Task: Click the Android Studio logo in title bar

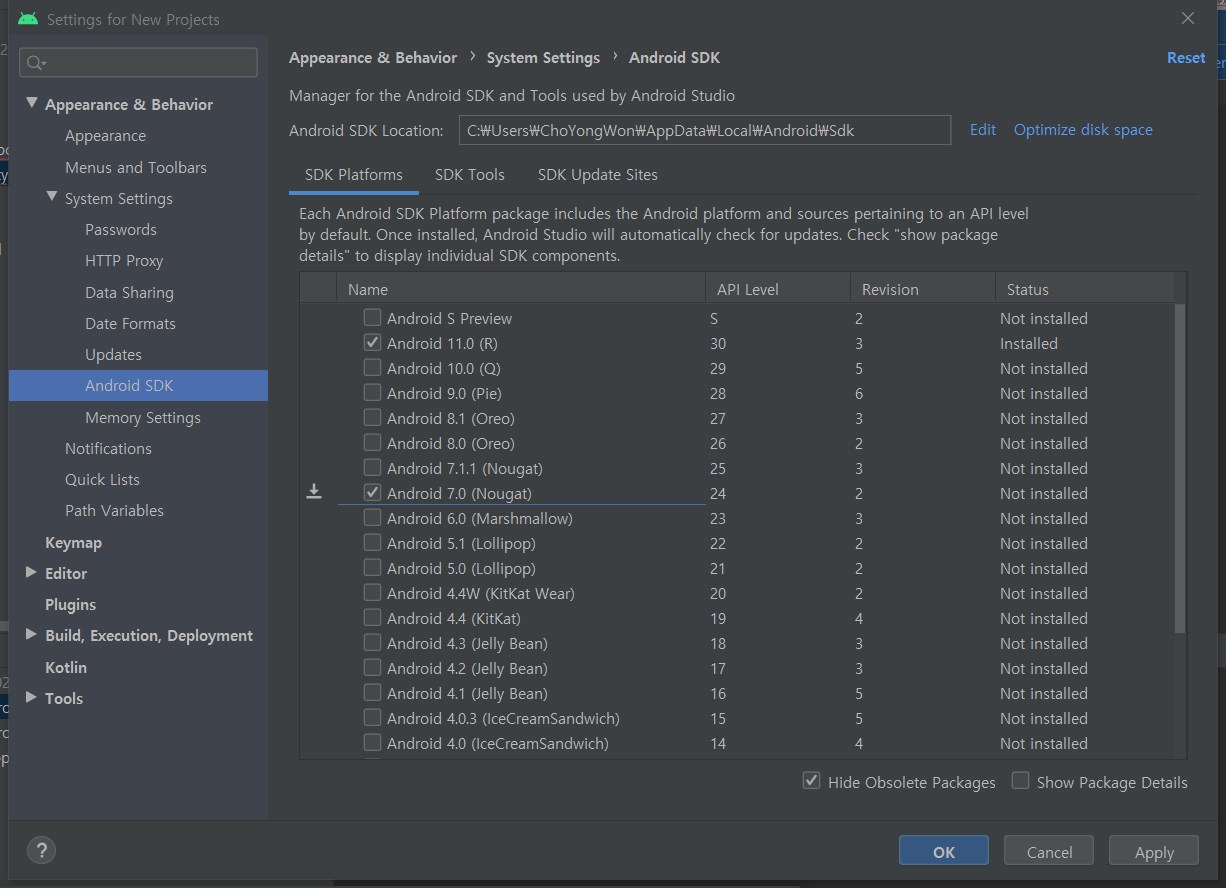Action: tap(28, 19)
